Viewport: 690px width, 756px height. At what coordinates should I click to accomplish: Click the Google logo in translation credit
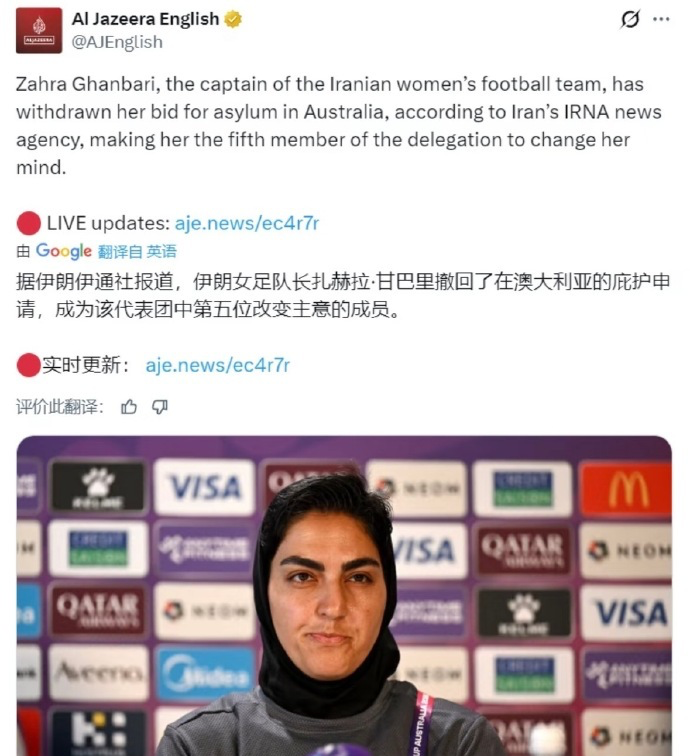[x=64, y=251]
